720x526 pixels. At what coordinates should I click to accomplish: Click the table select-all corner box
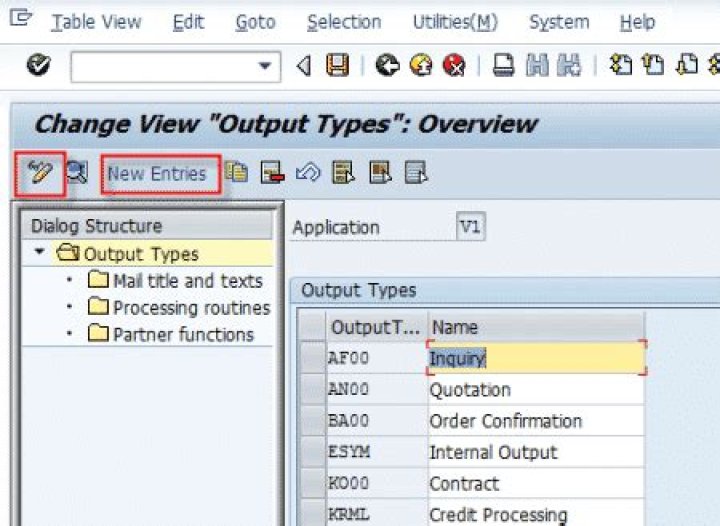(313, 327)
